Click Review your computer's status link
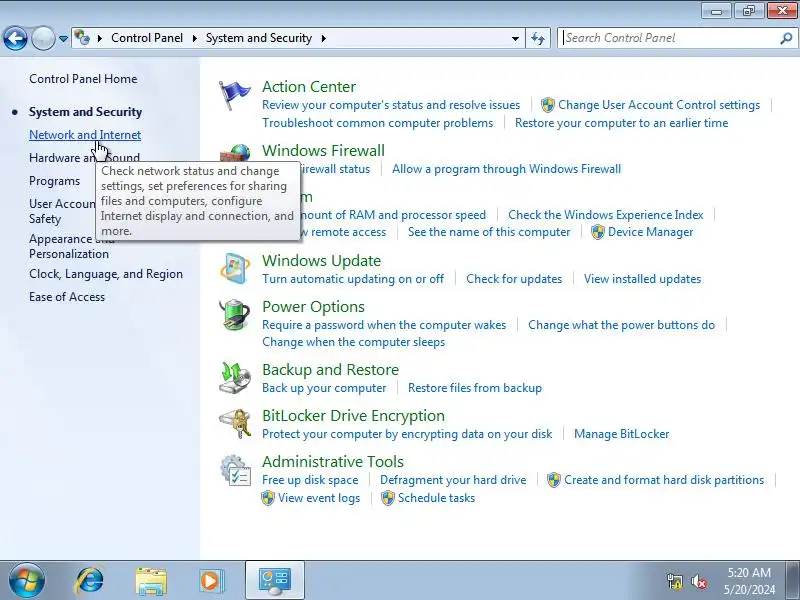Viewport: 800px width, 600px height. [391, 105]
